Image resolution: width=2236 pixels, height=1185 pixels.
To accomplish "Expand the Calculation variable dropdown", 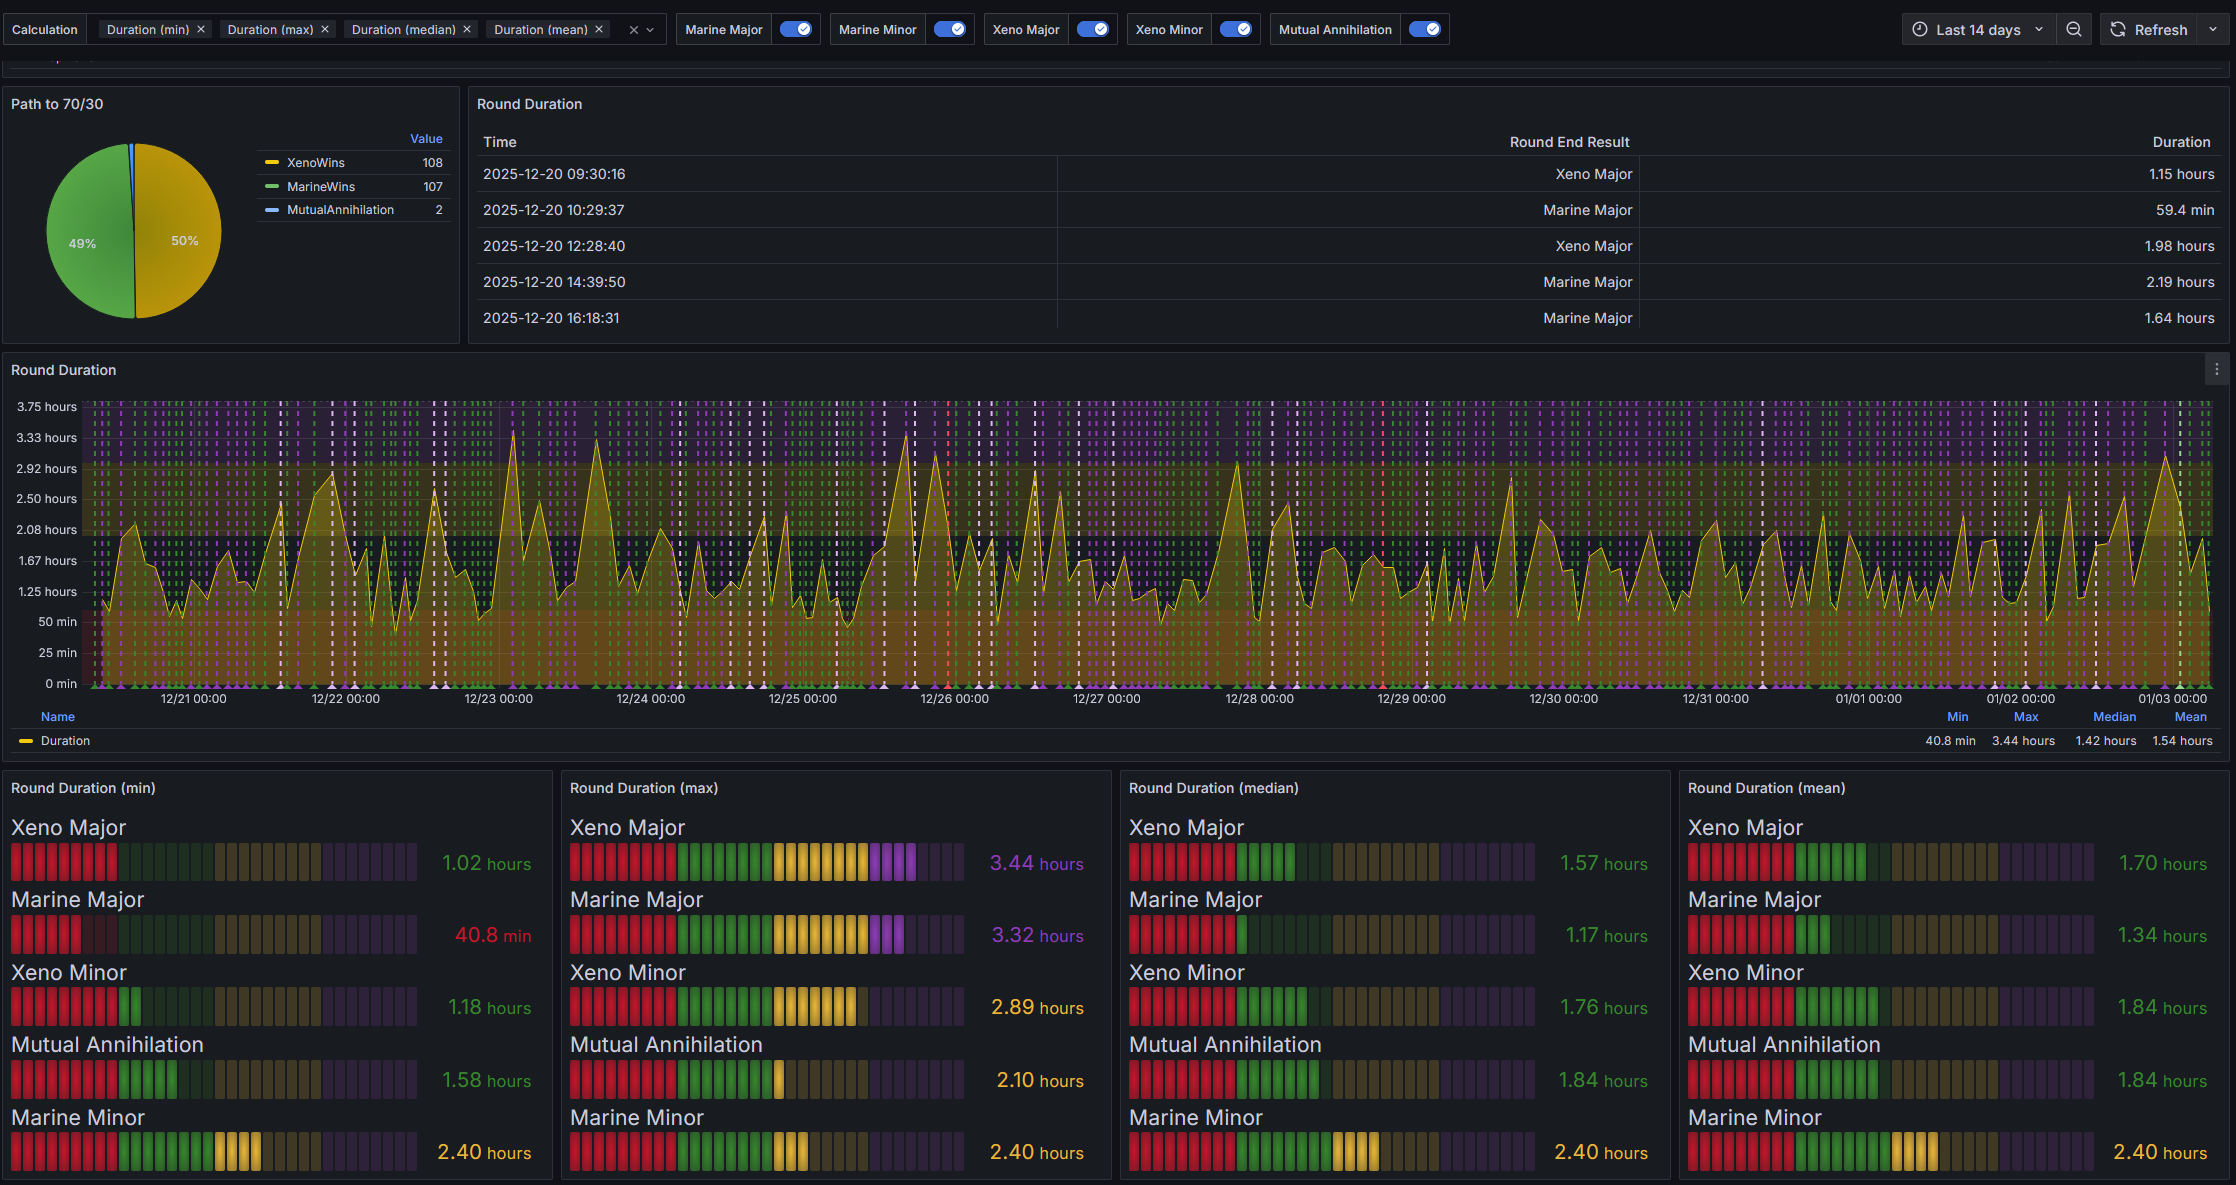I will coord(651,30).
